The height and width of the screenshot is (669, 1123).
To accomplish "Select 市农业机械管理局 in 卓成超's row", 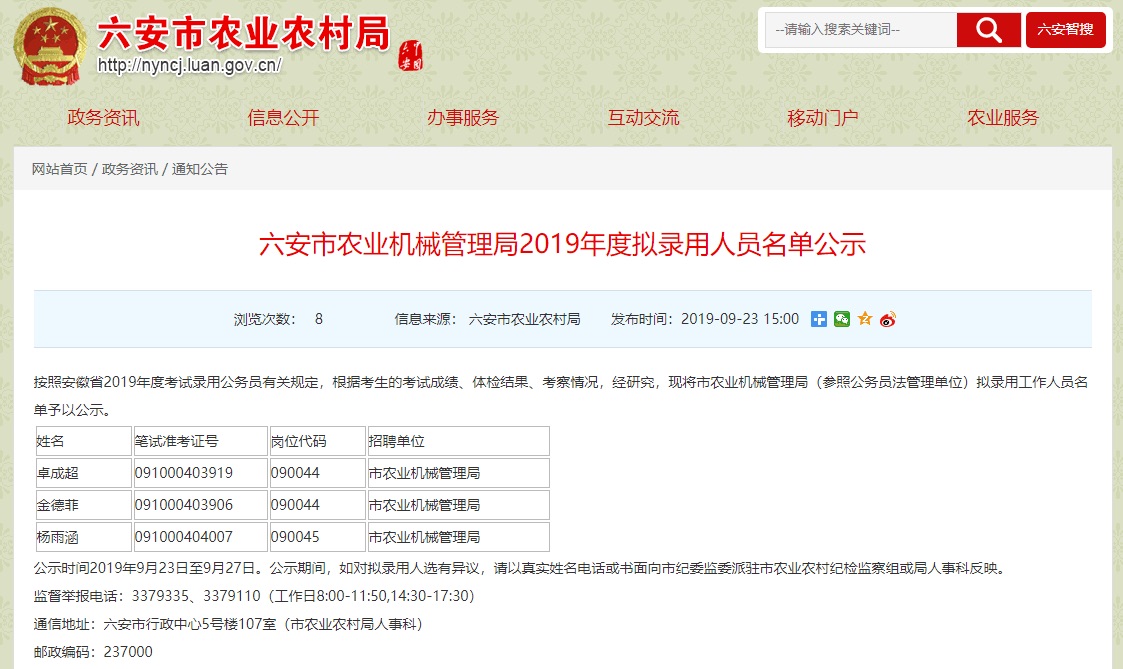I will [458, 473].
